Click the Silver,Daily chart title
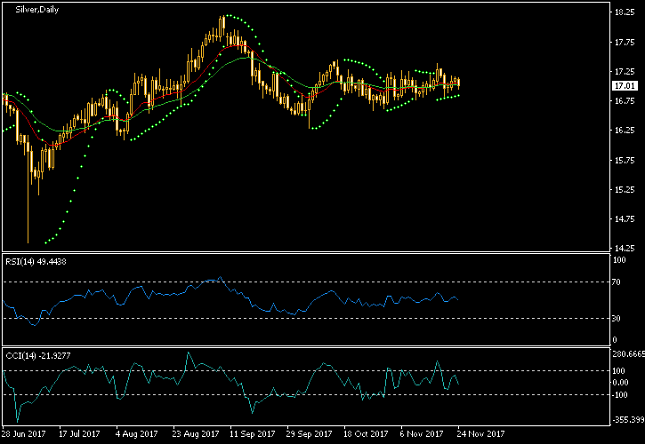 point(37,10)
